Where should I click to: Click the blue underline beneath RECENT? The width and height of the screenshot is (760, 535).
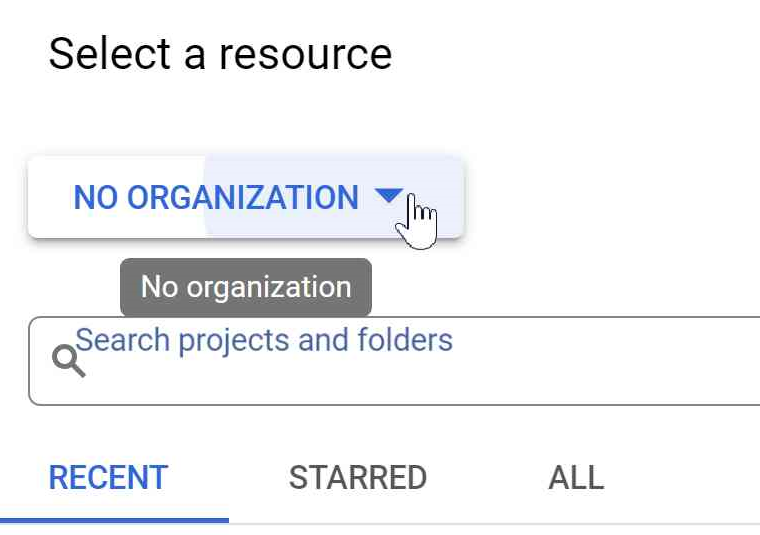pos(114,519)
